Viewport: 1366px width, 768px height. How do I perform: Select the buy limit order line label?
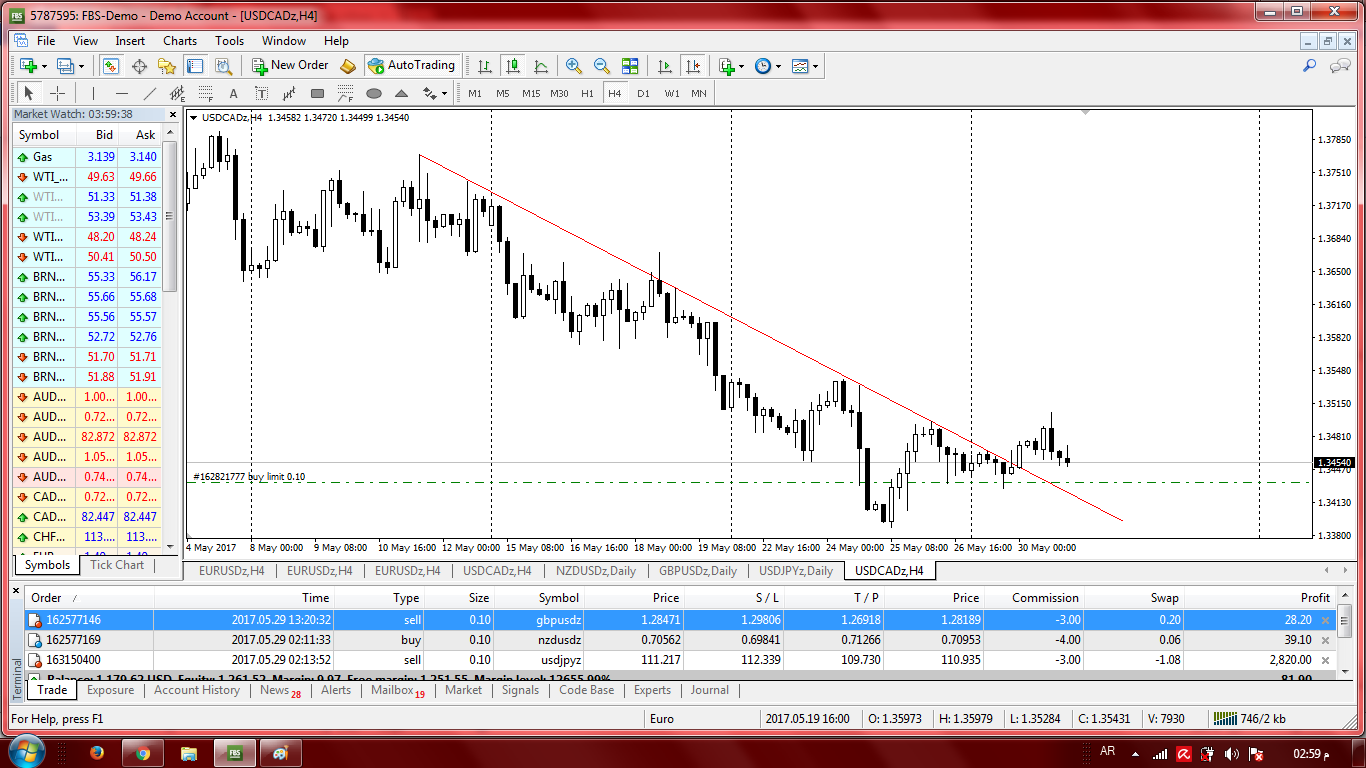[x=250, y=477]
